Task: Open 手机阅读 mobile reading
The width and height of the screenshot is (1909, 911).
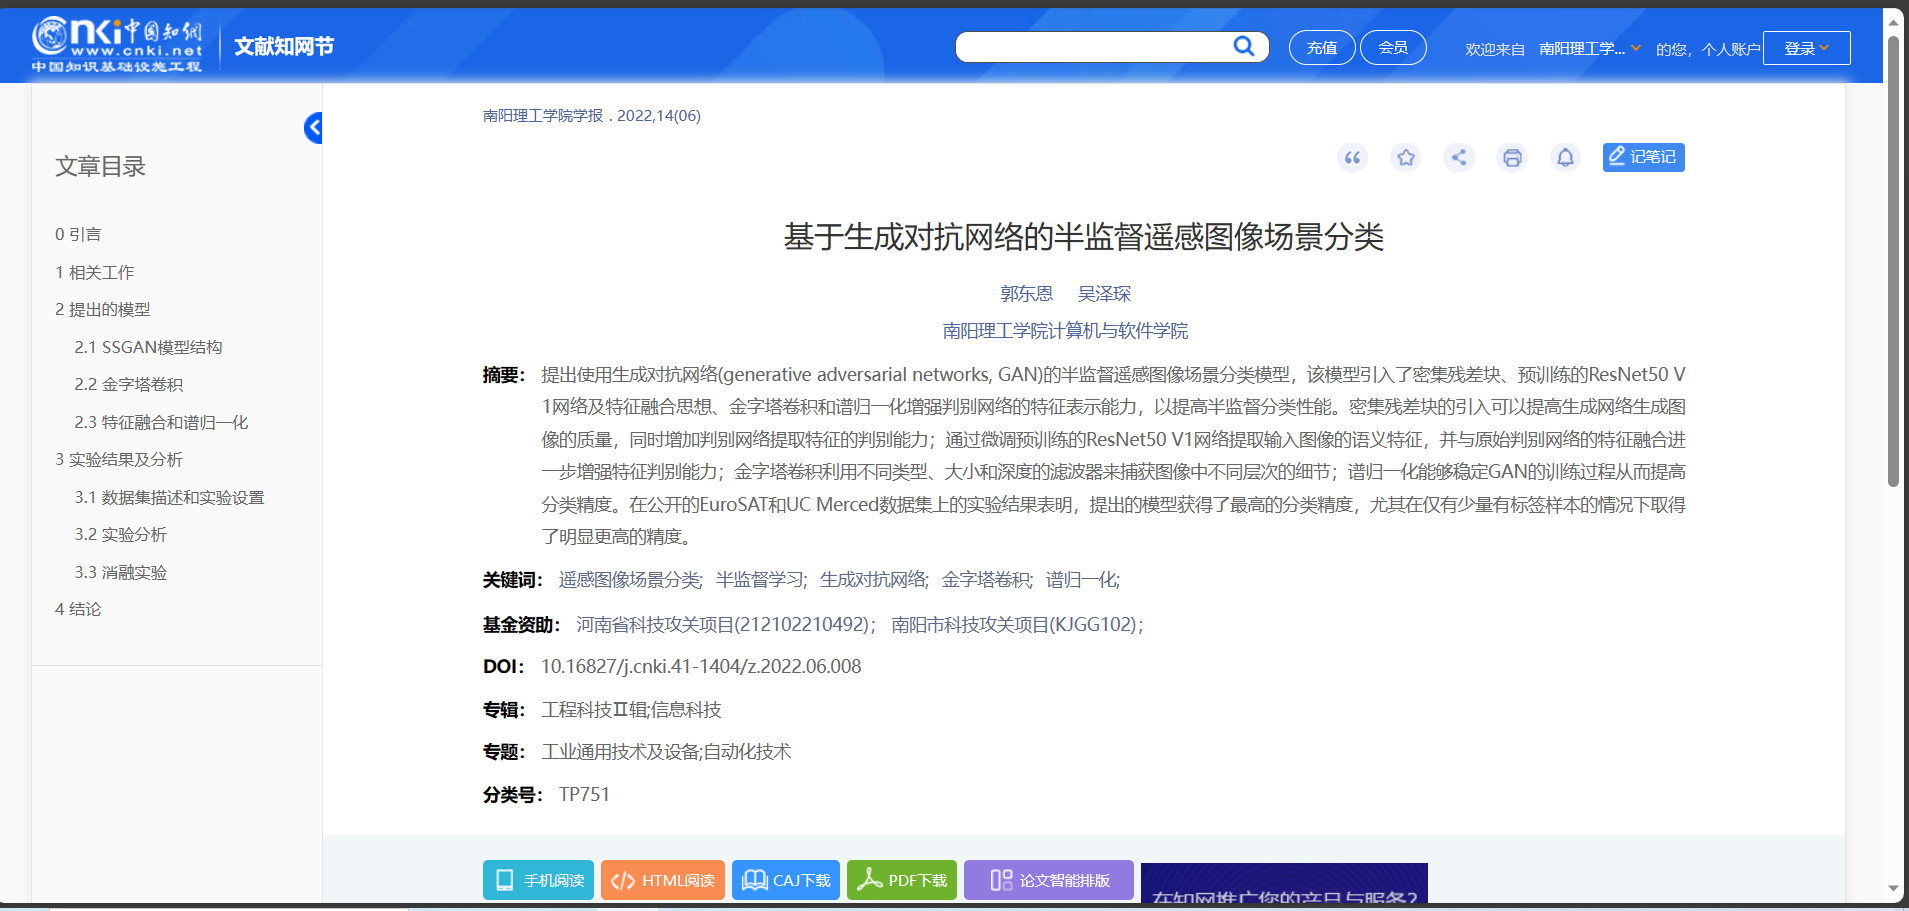Action: [537, 880]
